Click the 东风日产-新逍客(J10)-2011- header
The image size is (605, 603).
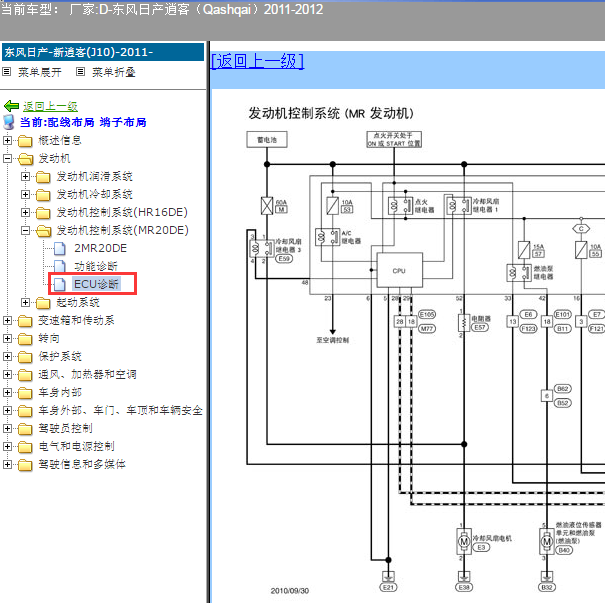pyautogui.click(x=103, y=52)
